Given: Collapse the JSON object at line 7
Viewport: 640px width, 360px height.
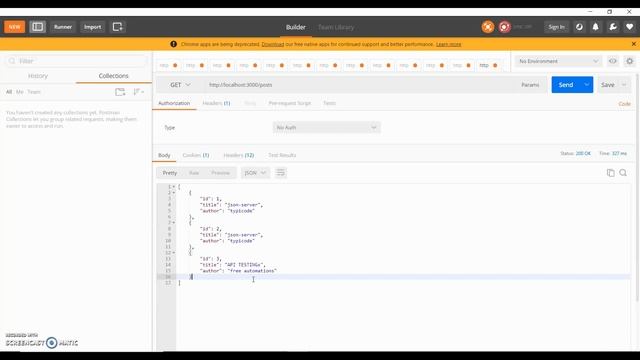Looking at the screenshot, I should click(173, 222).
